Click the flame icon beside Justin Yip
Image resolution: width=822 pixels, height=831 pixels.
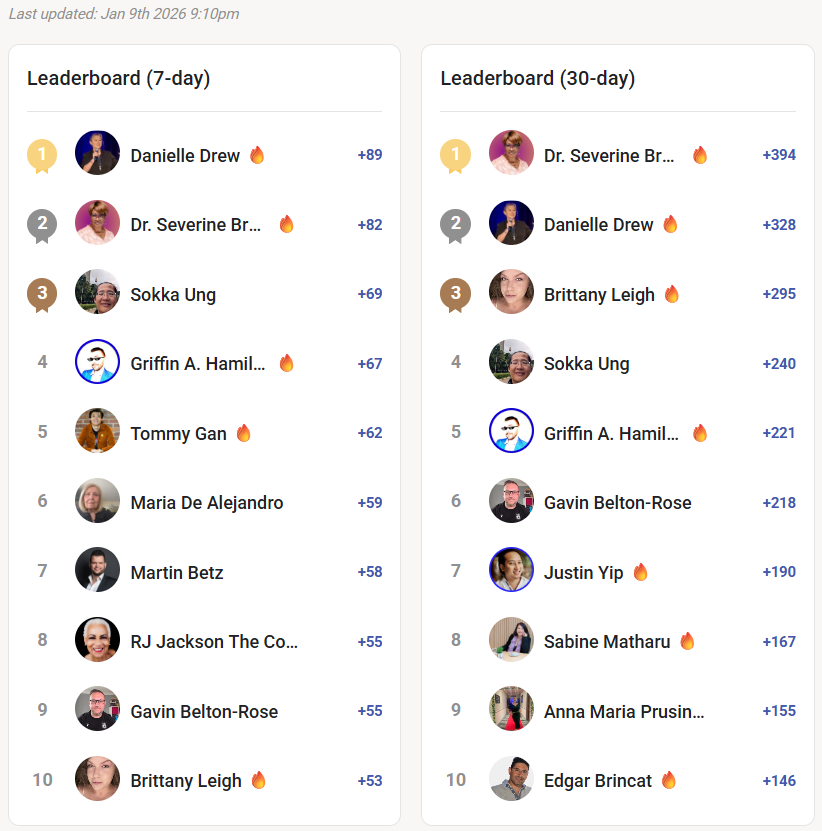point(641,572)
